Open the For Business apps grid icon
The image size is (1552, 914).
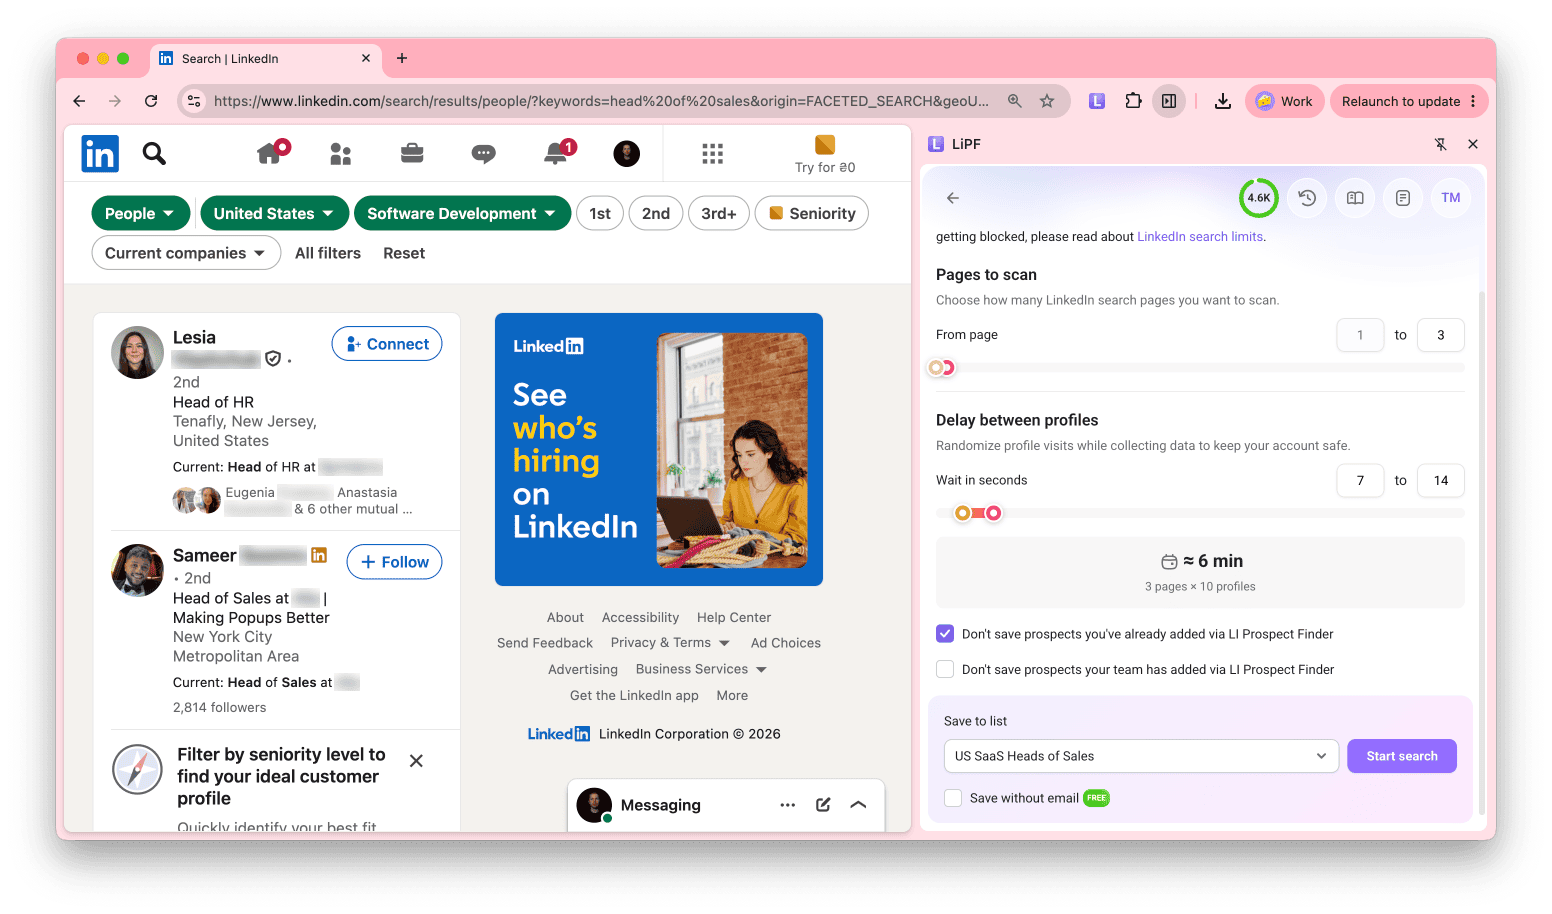[712, 153]
